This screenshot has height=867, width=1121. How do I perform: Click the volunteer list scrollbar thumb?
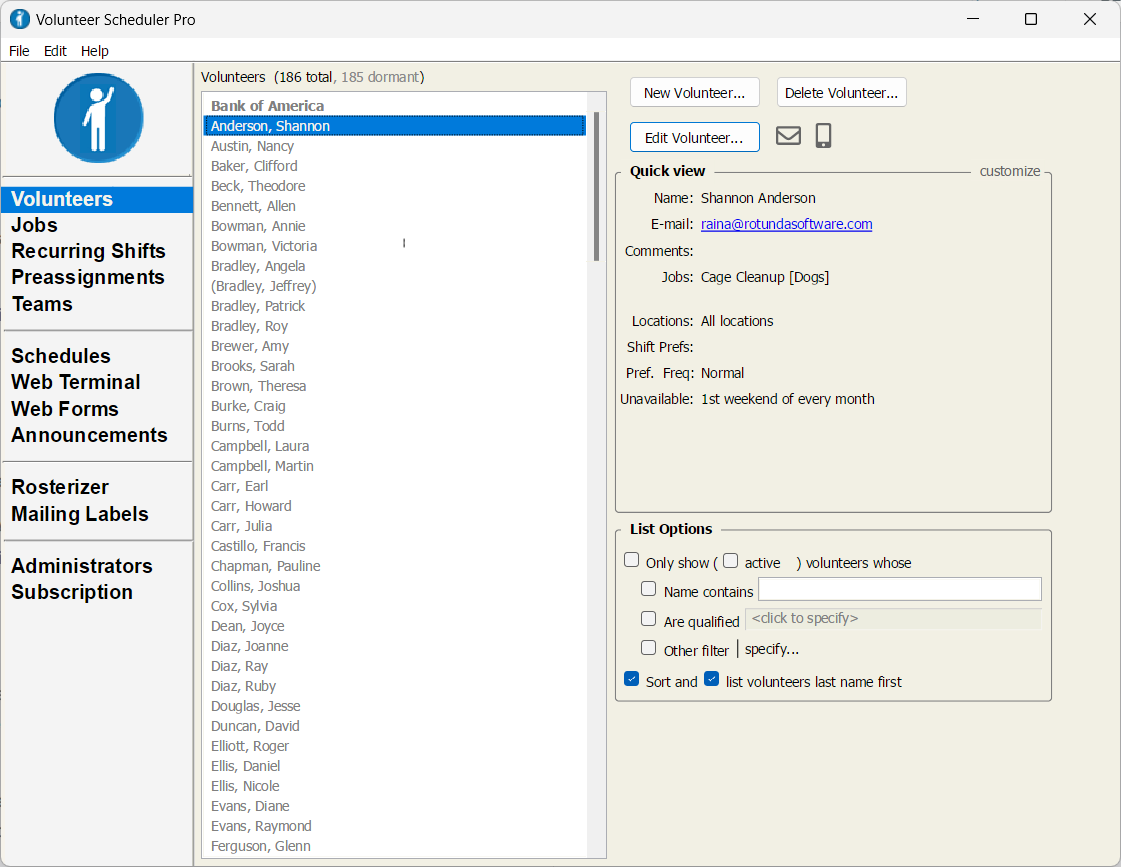tap(596, 186)
